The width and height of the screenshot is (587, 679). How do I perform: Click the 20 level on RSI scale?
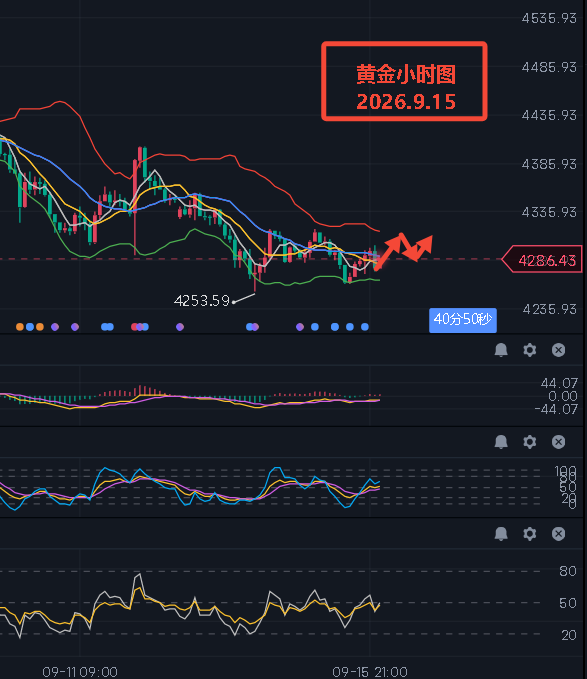coord(569,635)
